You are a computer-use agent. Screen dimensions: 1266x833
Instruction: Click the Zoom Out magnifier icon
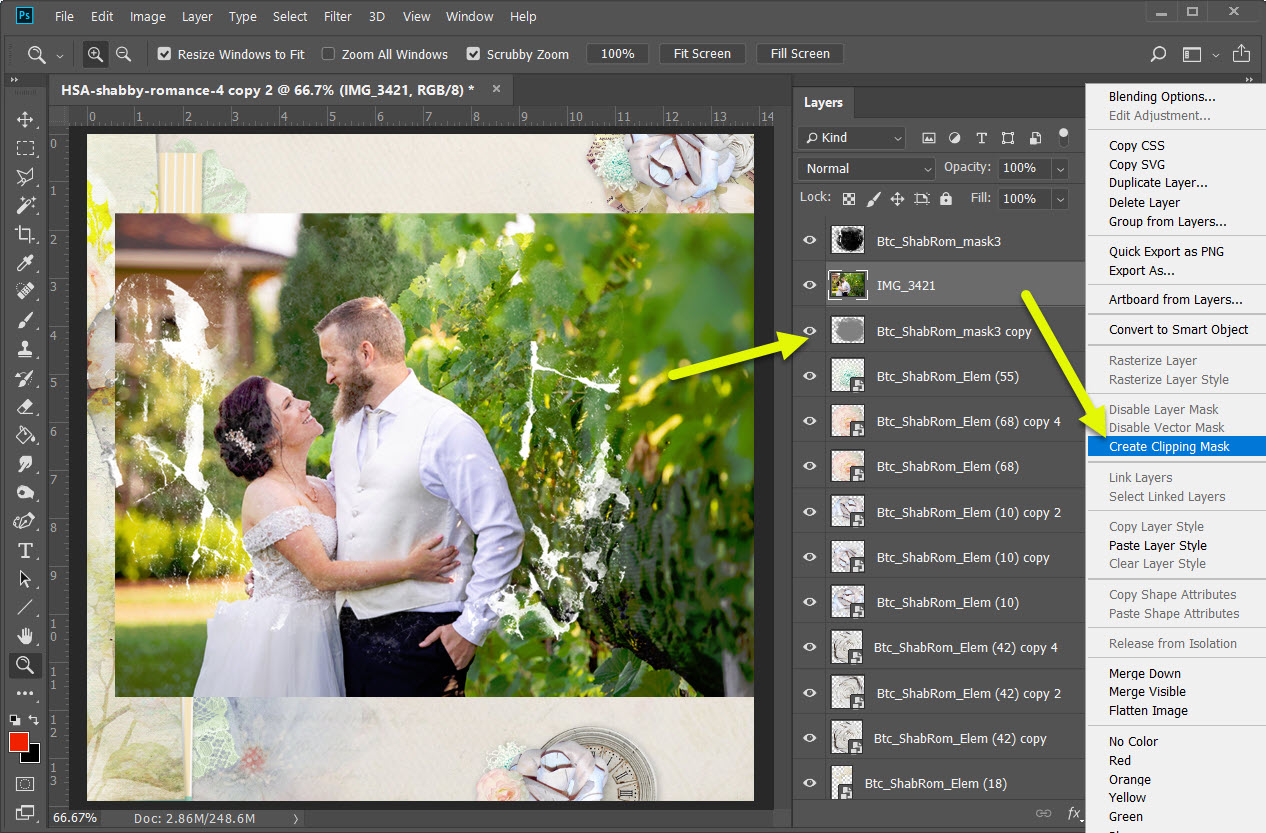(x=123, y=54)
